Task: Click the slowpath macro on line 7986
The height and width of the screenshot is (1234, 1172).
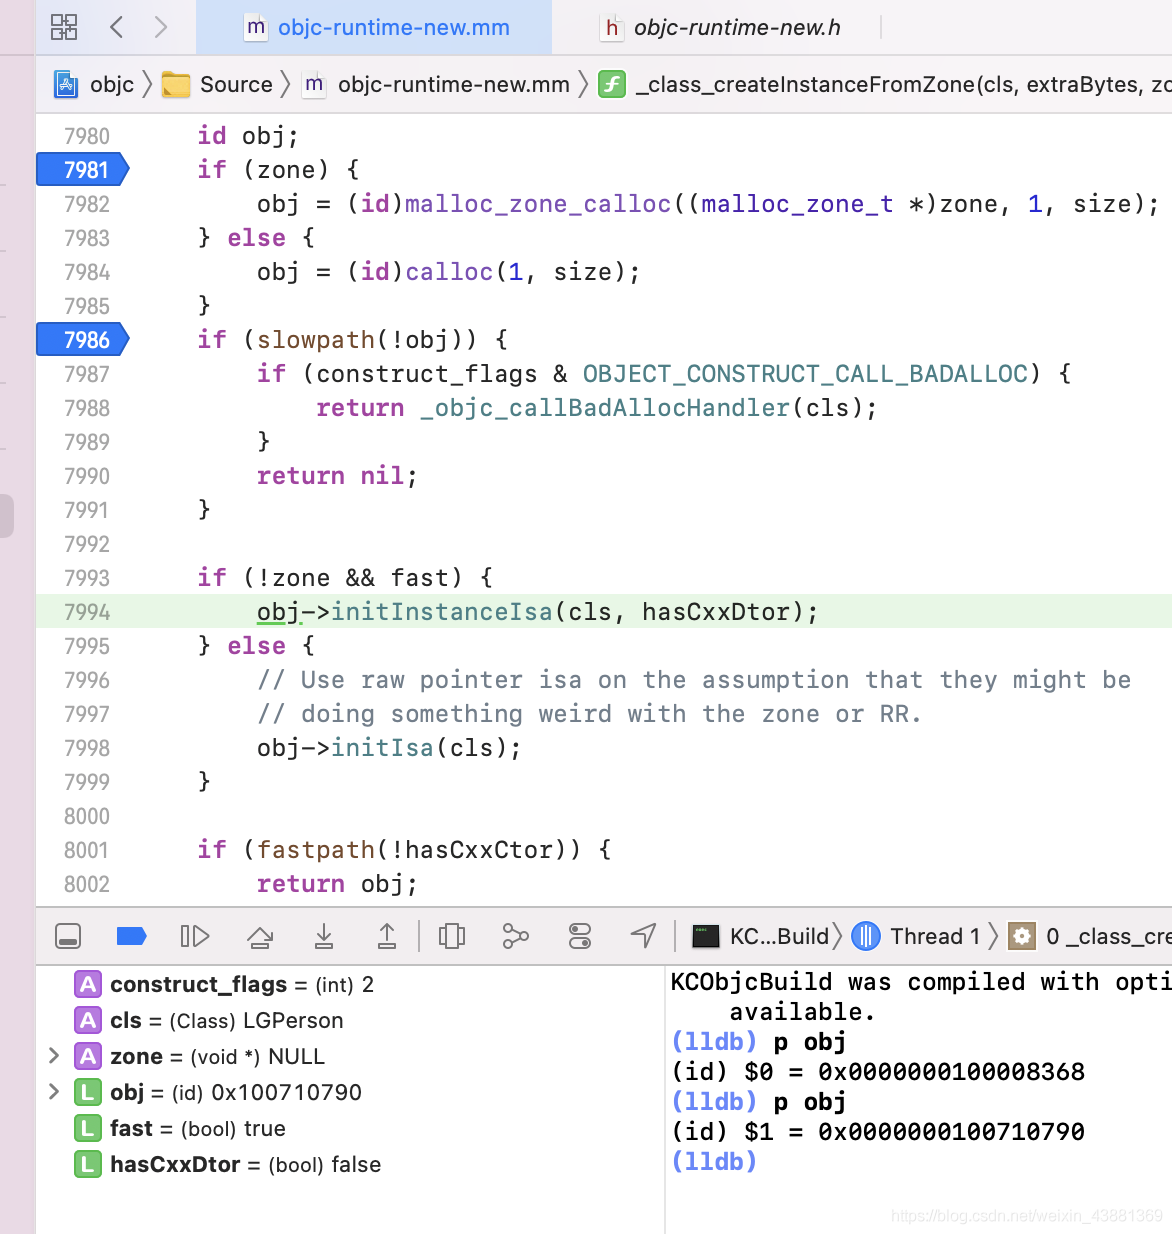Action: [x=316, y=340]
